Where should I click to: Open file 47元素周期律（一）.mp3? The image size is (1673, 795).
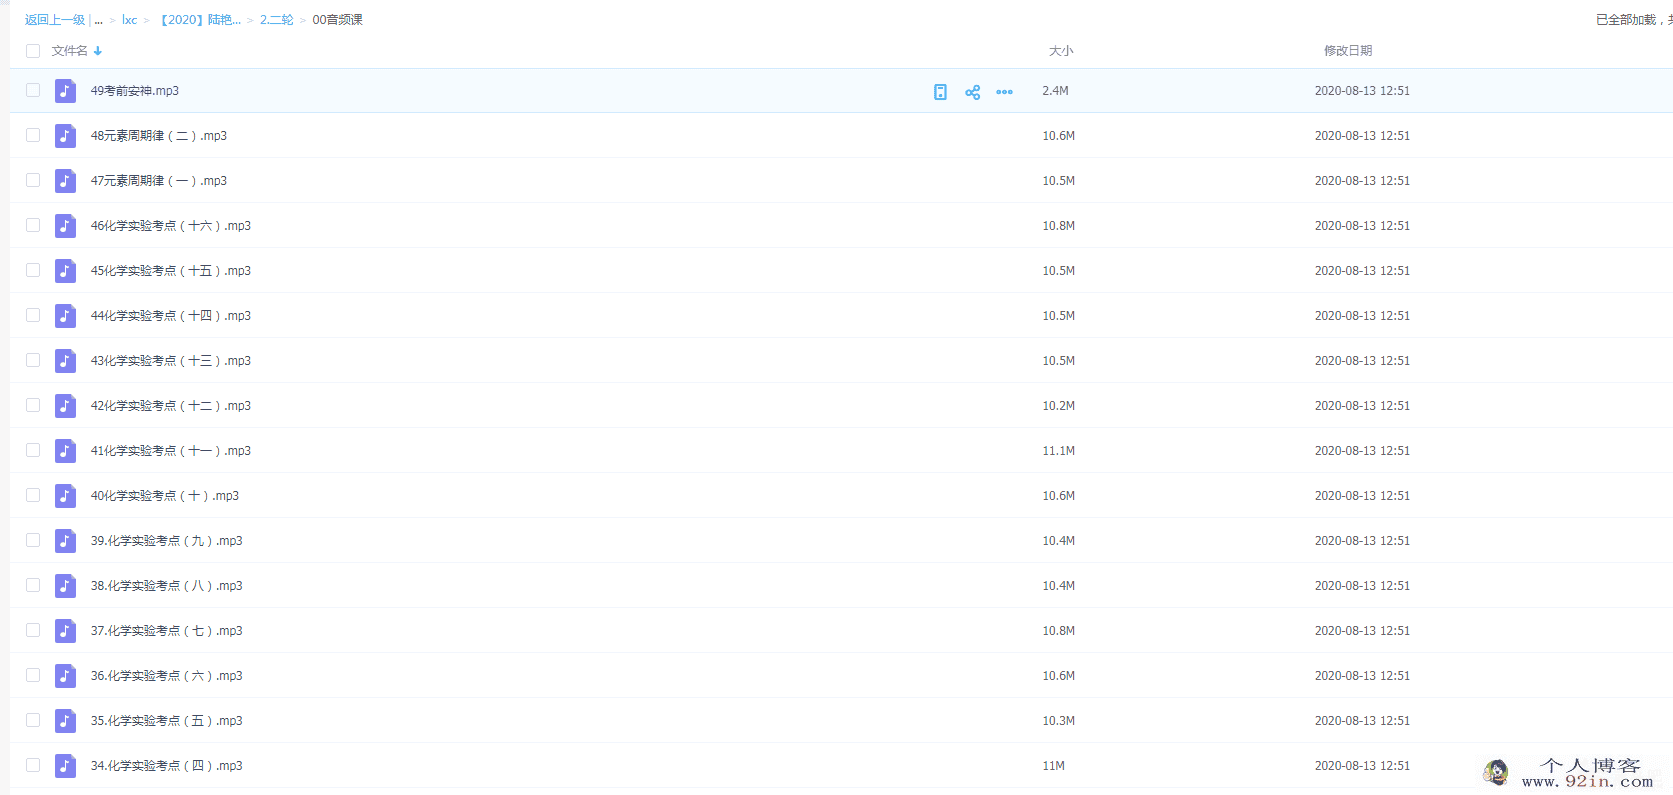pos(159,181)
